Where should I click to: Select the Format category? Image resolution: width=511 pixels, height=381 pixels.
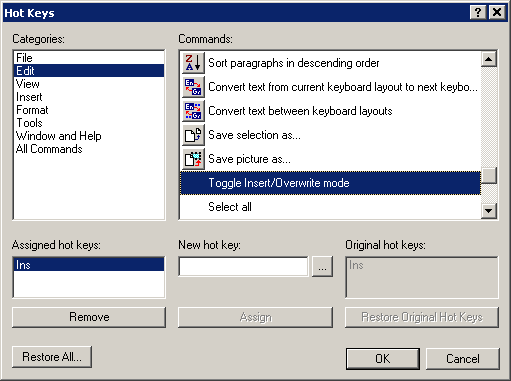point(89,110)
